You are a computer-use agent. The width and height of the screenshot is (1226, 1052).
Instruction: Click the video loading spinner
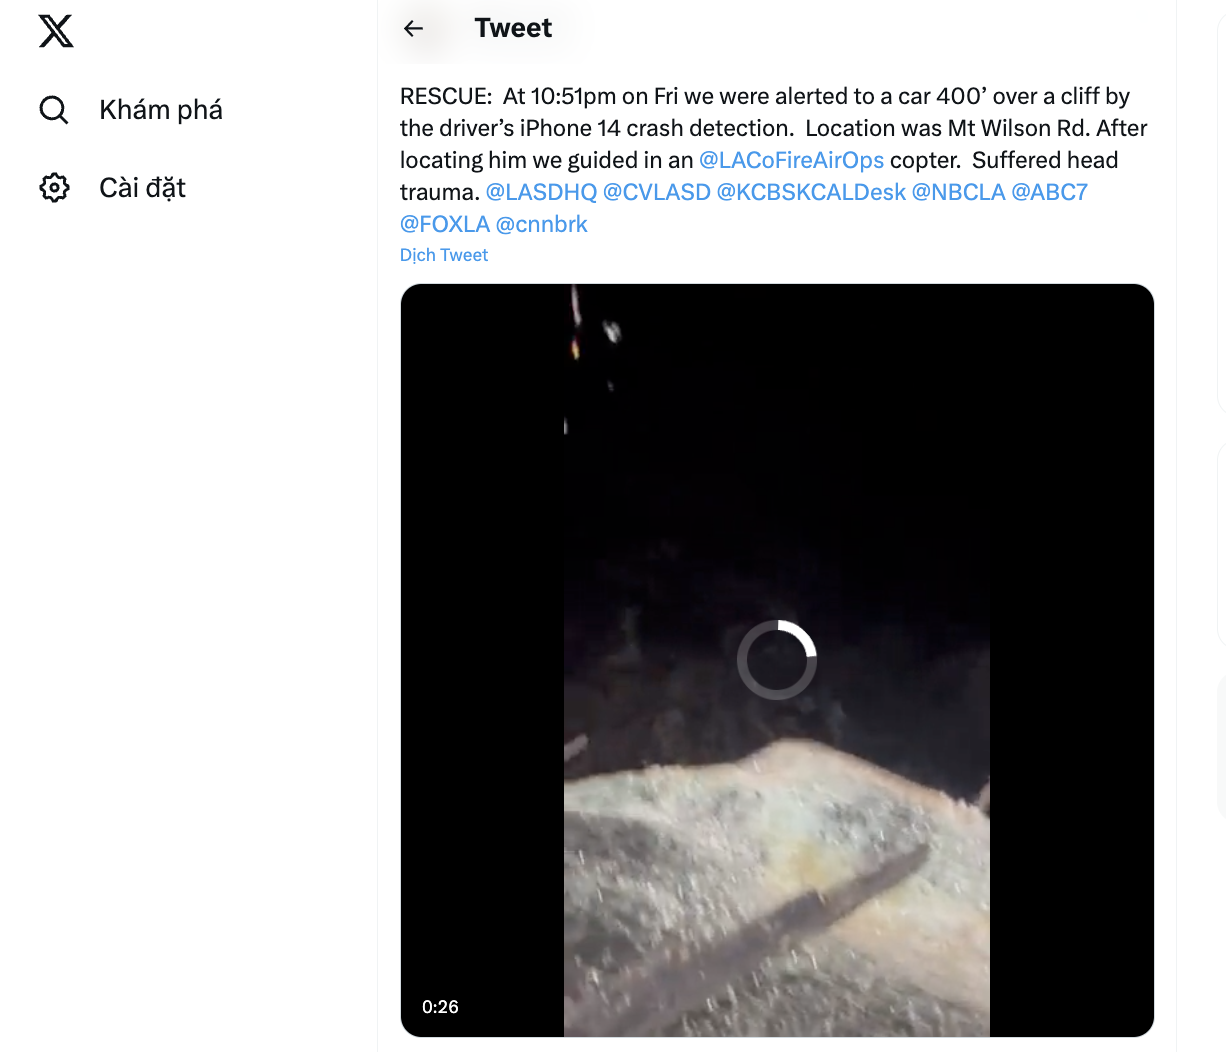click(777, 660)
